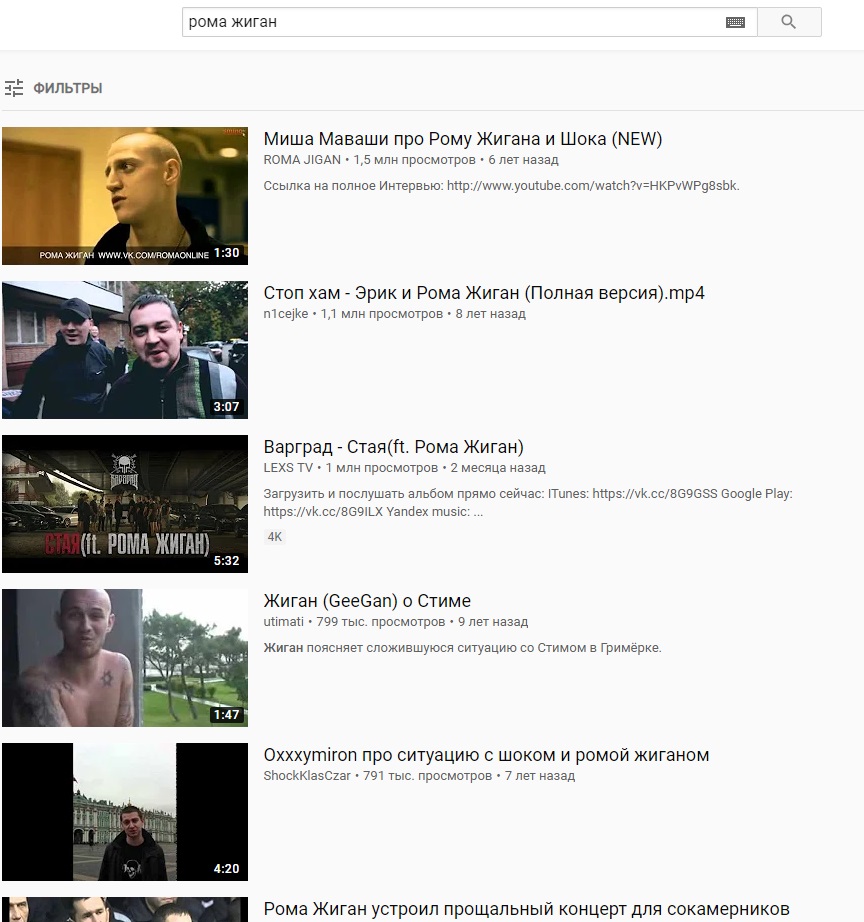Click the ФИЛЬТРЫ button label
864x922 pixels.
(x=68, y=88)
